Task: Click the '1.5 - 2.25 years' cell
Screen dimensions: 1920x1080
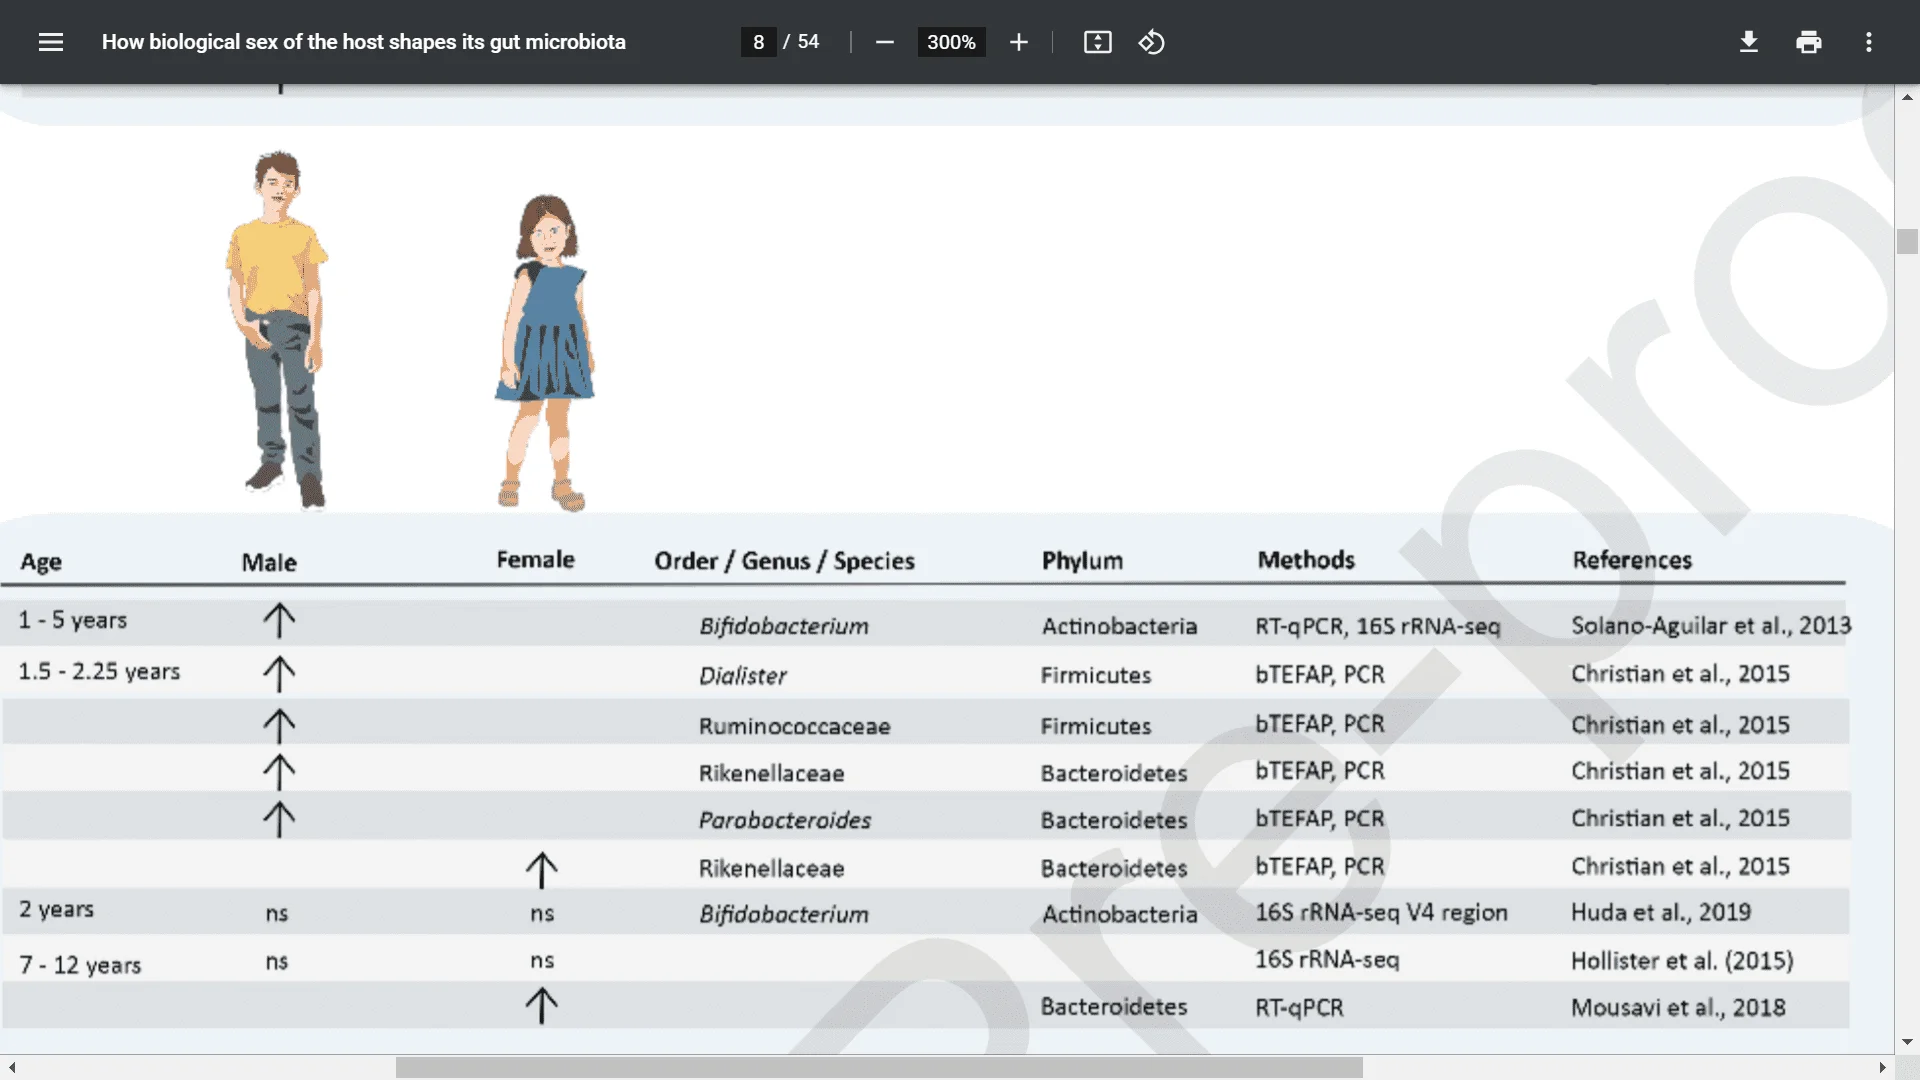Action: coord(99,671)
